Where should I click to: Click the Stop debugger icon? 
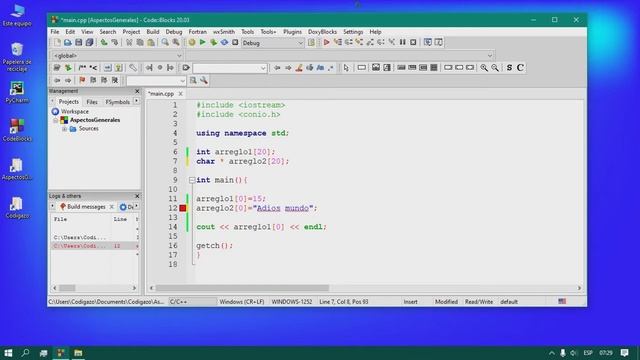(413, 42)
